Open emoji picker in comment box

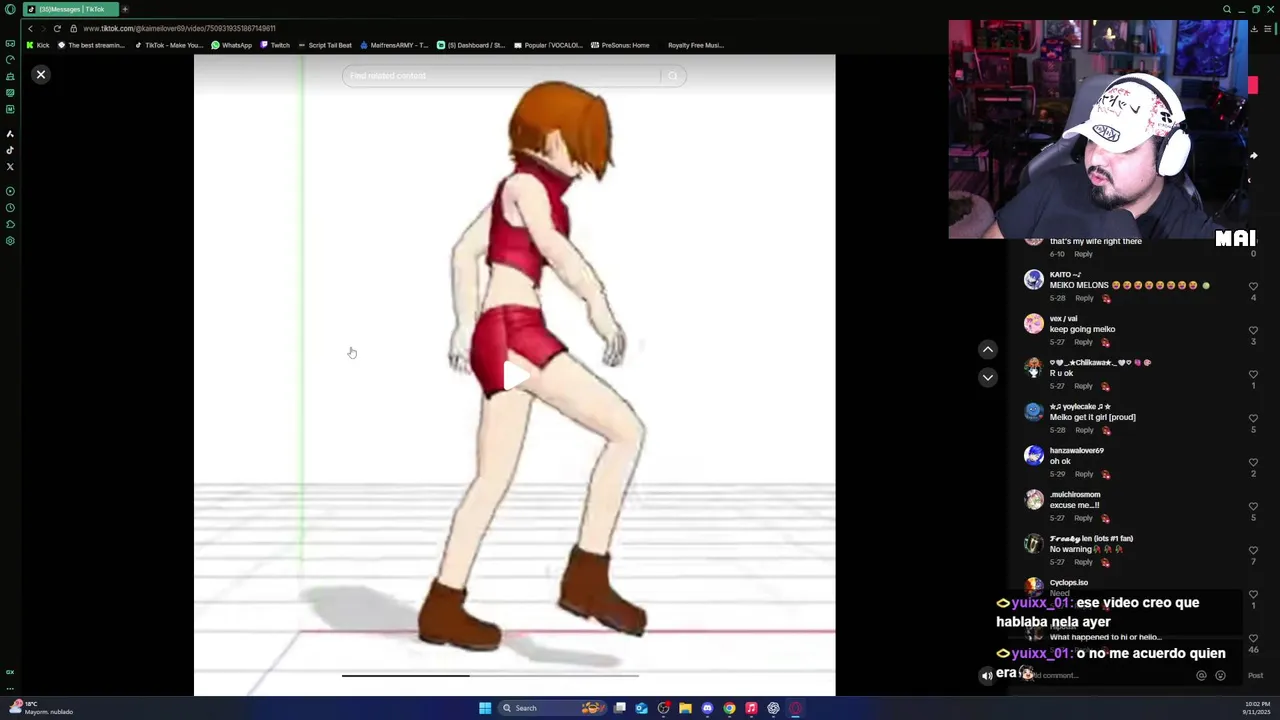(x=1220, y=676)
